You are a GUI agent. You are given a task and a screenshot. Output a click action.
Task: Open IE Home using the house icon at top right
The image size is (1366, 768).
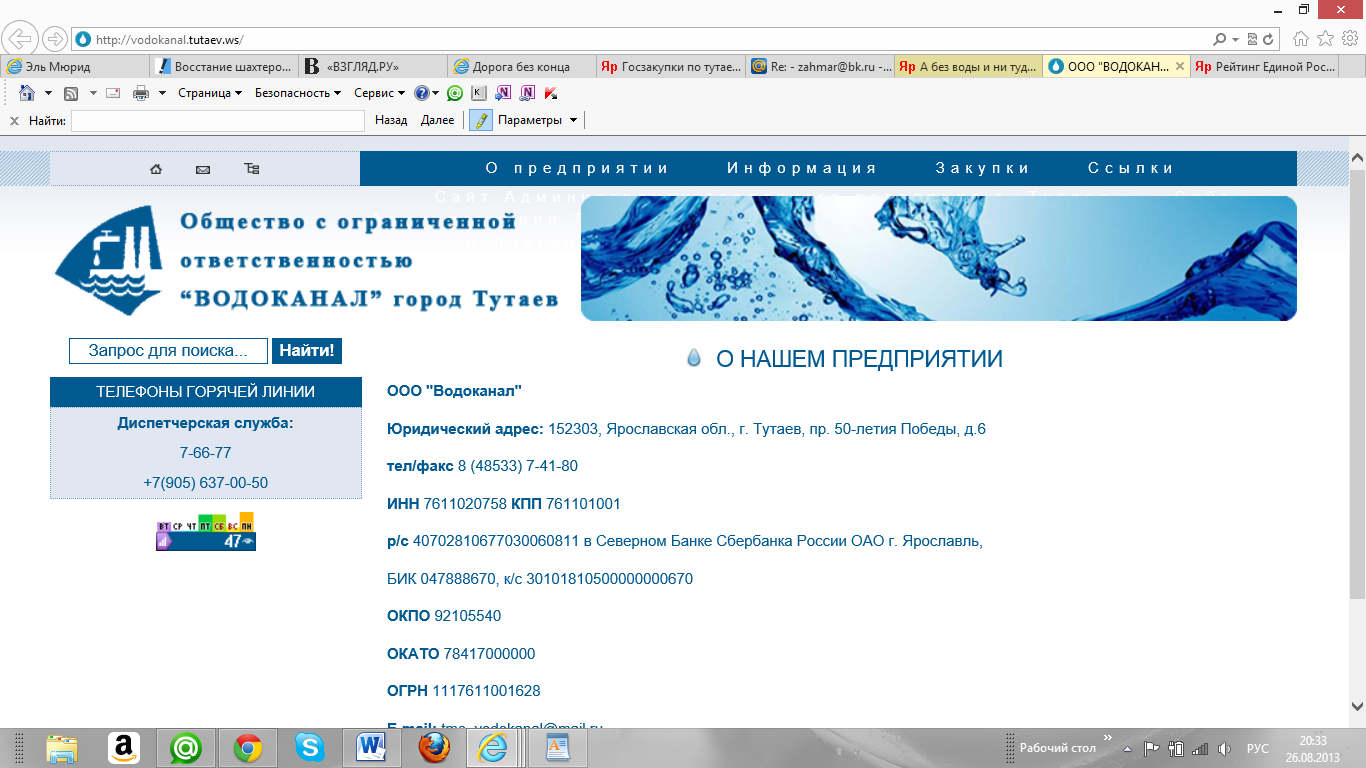1301,39
